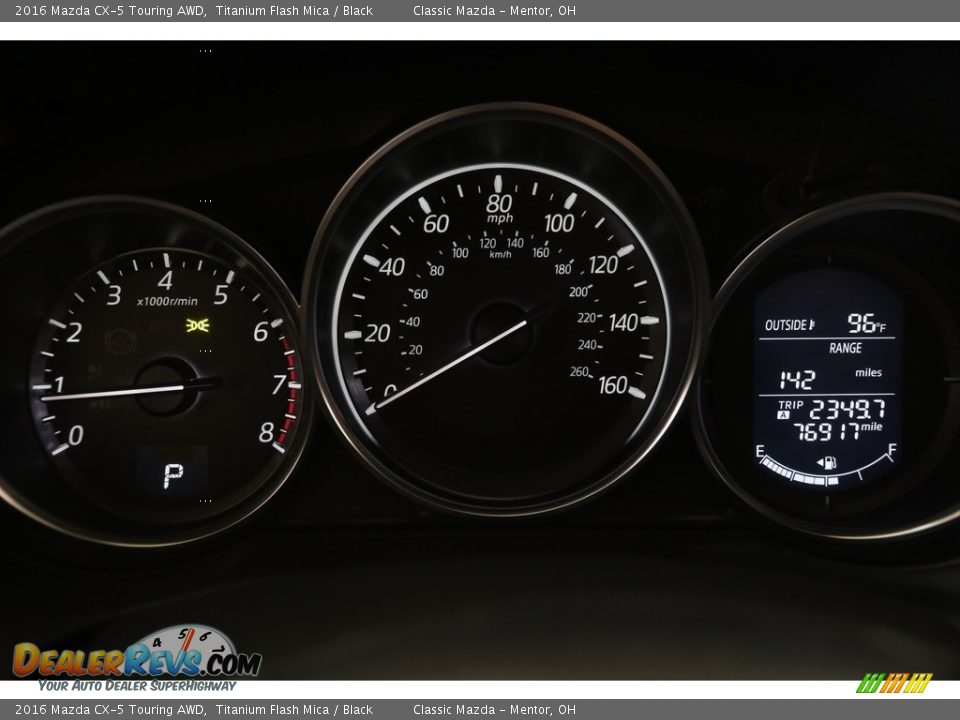The height and width of the screenshot is (720, 960).
Task: Click the DealerRevs.com logo
Action: tap(137, 659)
